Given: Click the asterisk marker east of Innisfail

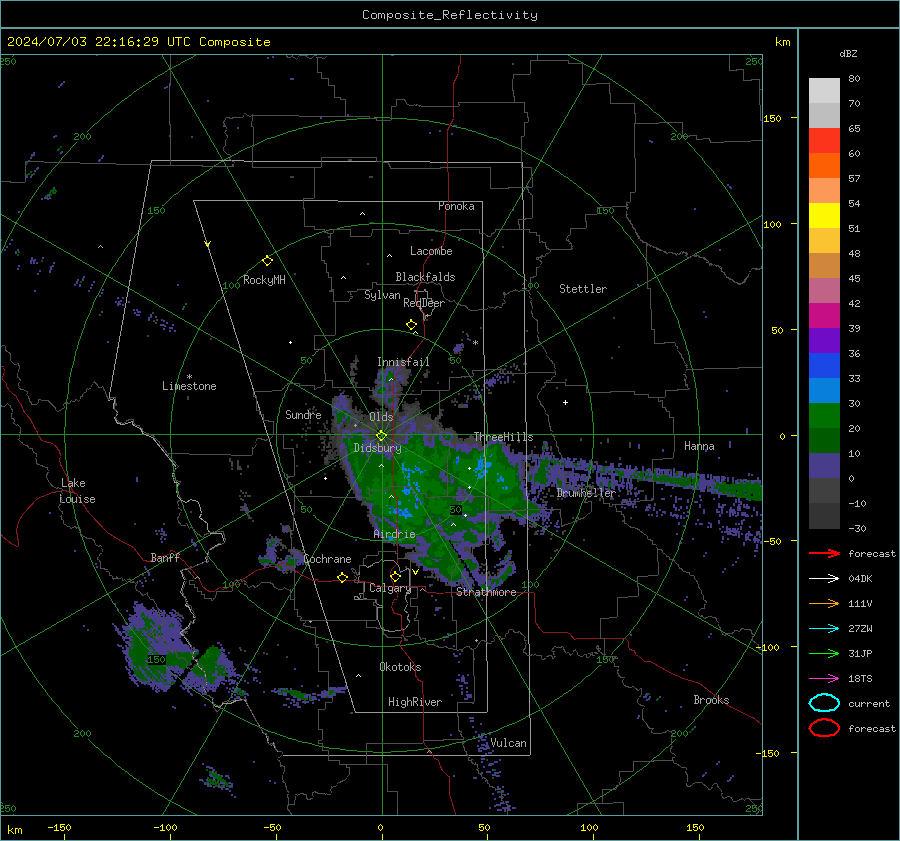Looking at the screenshot, I should [475, 343].
